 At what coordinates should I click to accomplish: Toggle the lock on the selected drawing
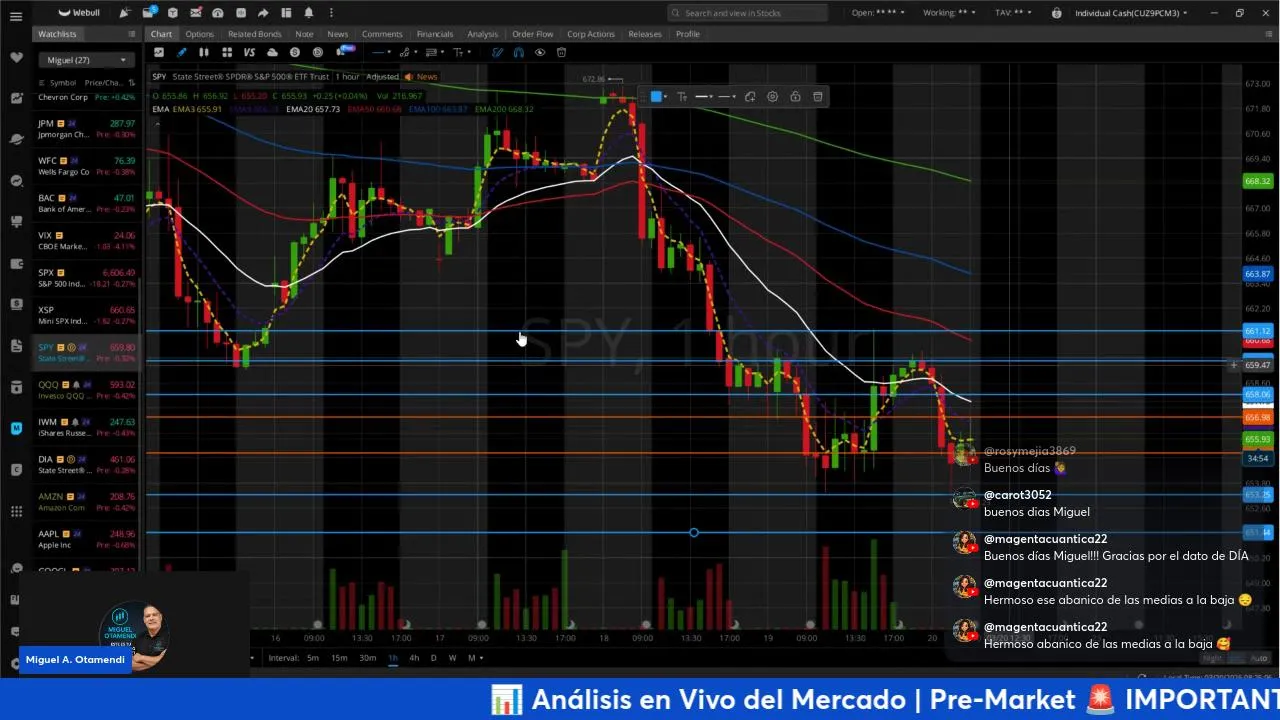tap(795, 97)
